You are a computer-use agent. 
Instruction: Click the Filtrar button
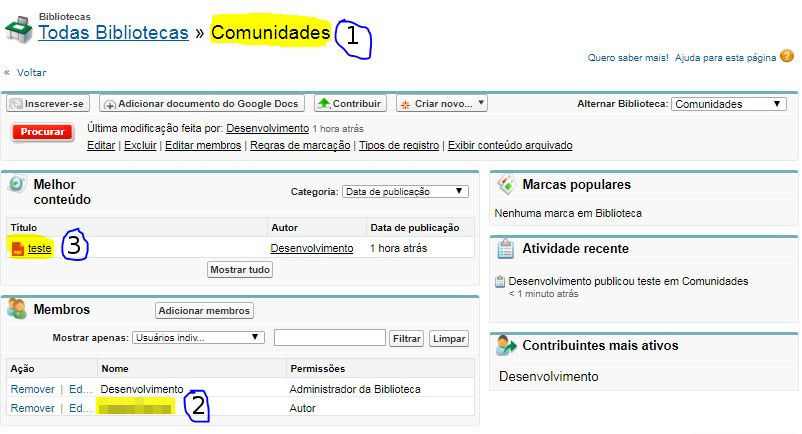(407, 338)
